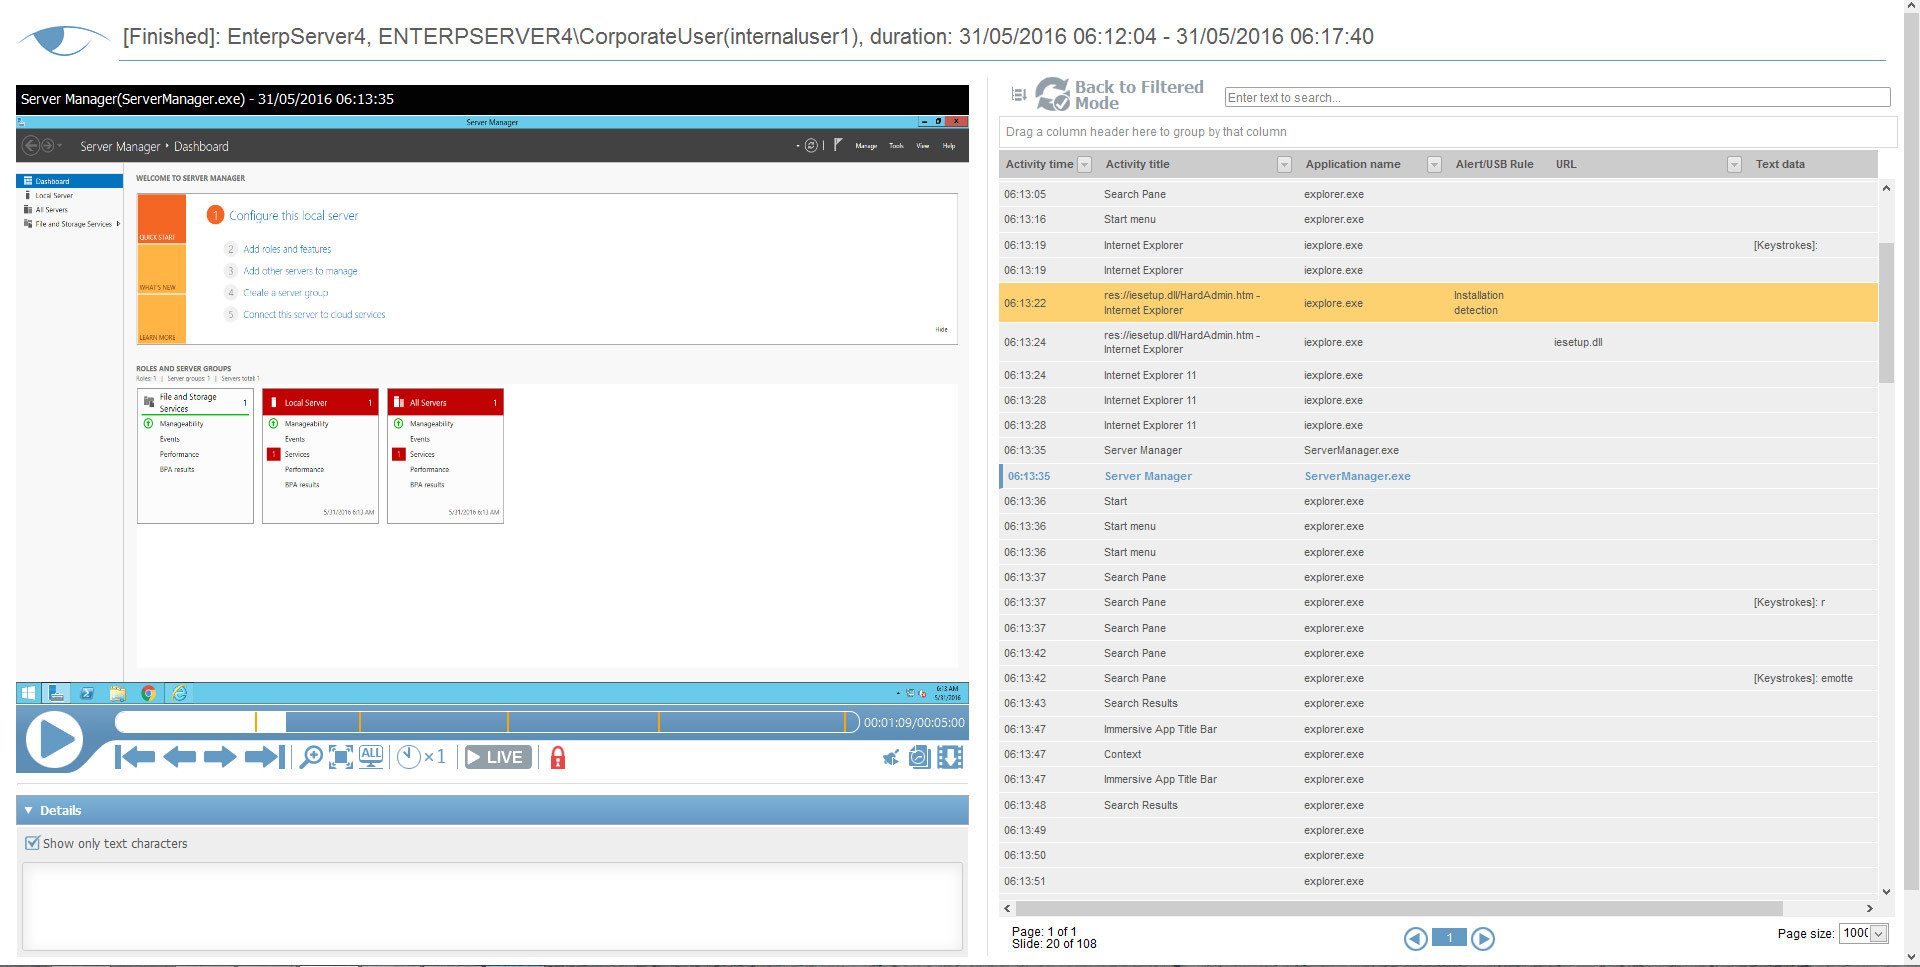This screenshot has height=967, width=1920.
Task: Click the screenshot capture icon
Action: (x=920, y=757)
